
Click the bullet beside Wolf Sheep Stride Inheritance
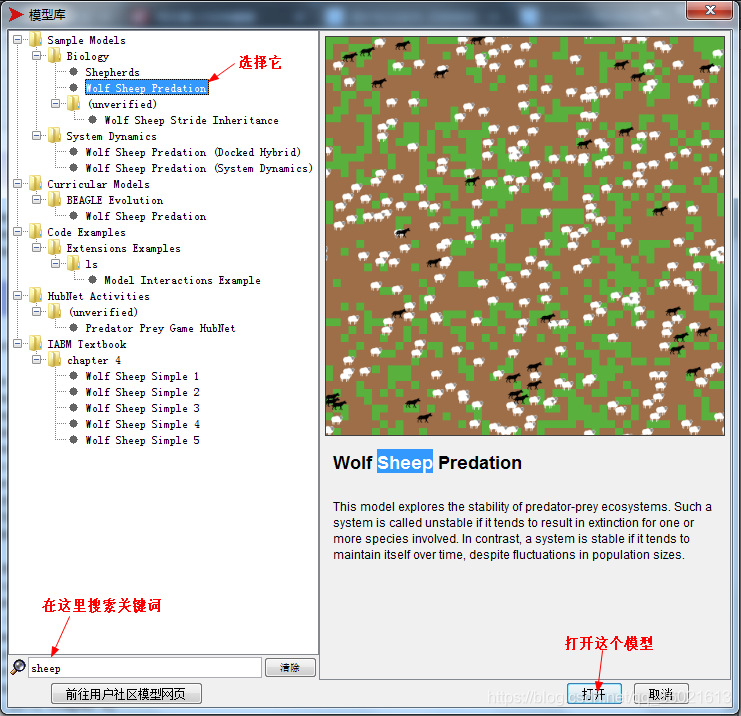coord(93,120)
